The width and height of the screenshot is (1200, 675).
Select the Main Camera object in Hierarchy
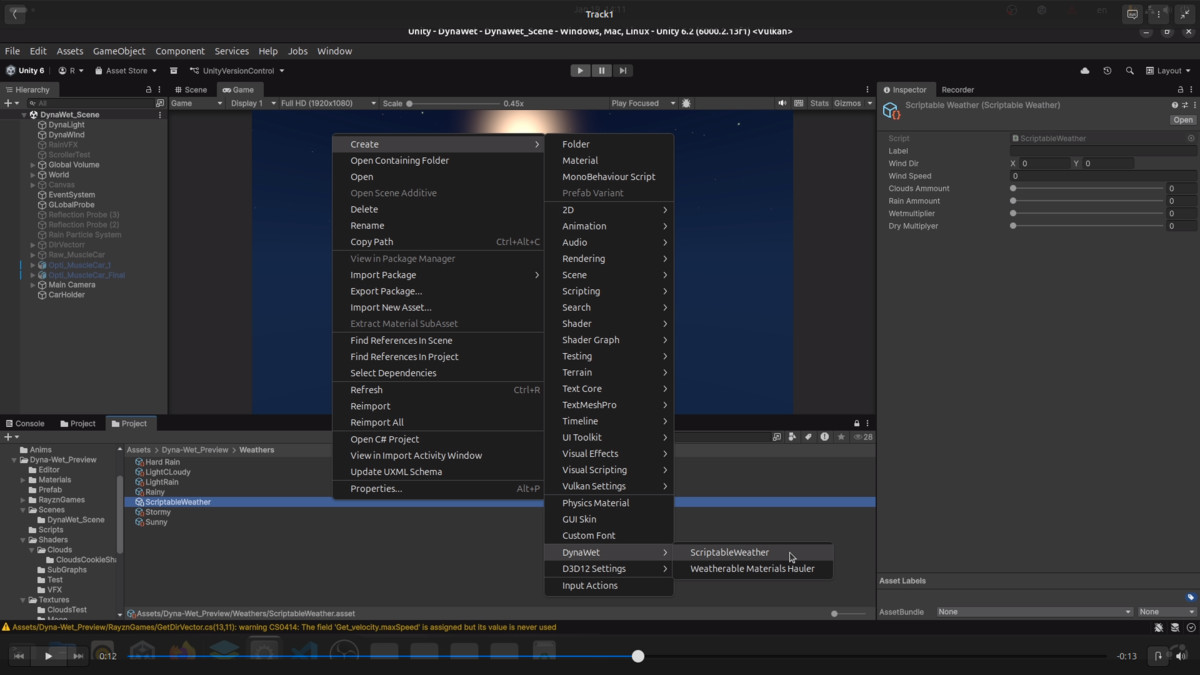pyautogui.click(x=72, y=285)
